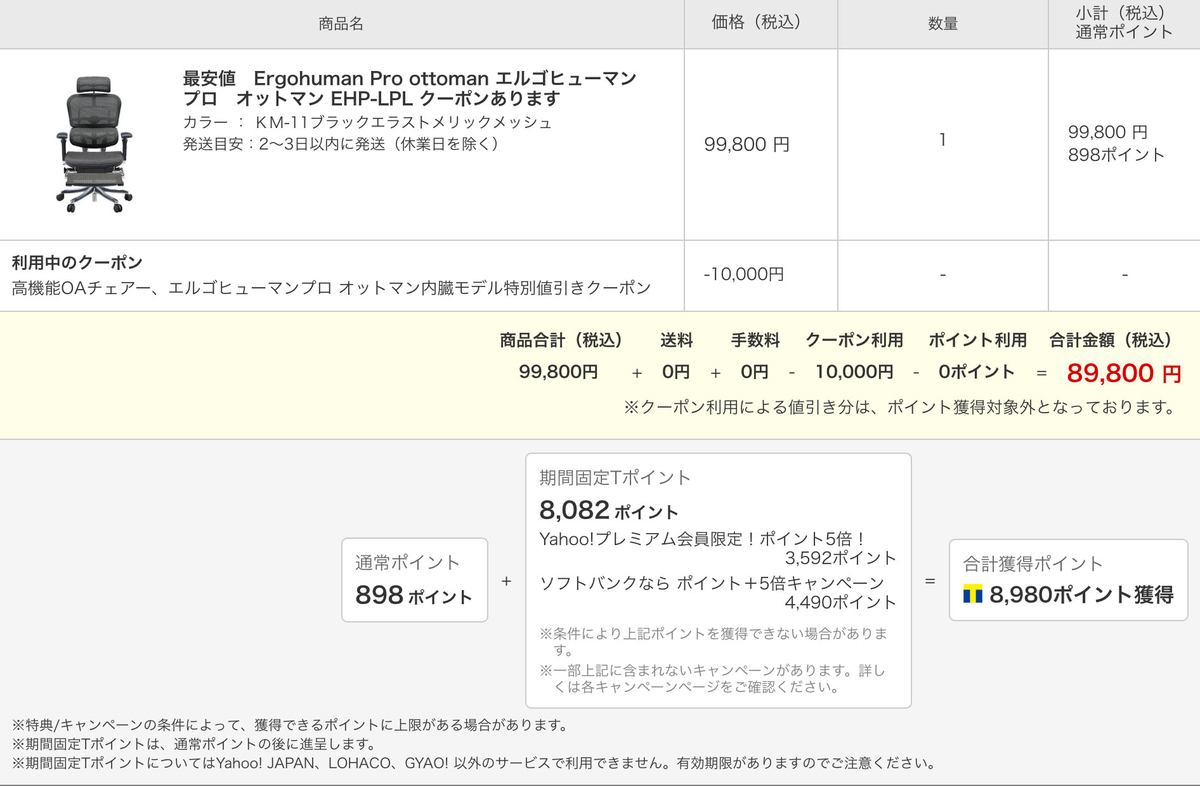Click the 8,980ポイント獲得 text
This screenshot has width=1200, height=786.
[1081, 596]
